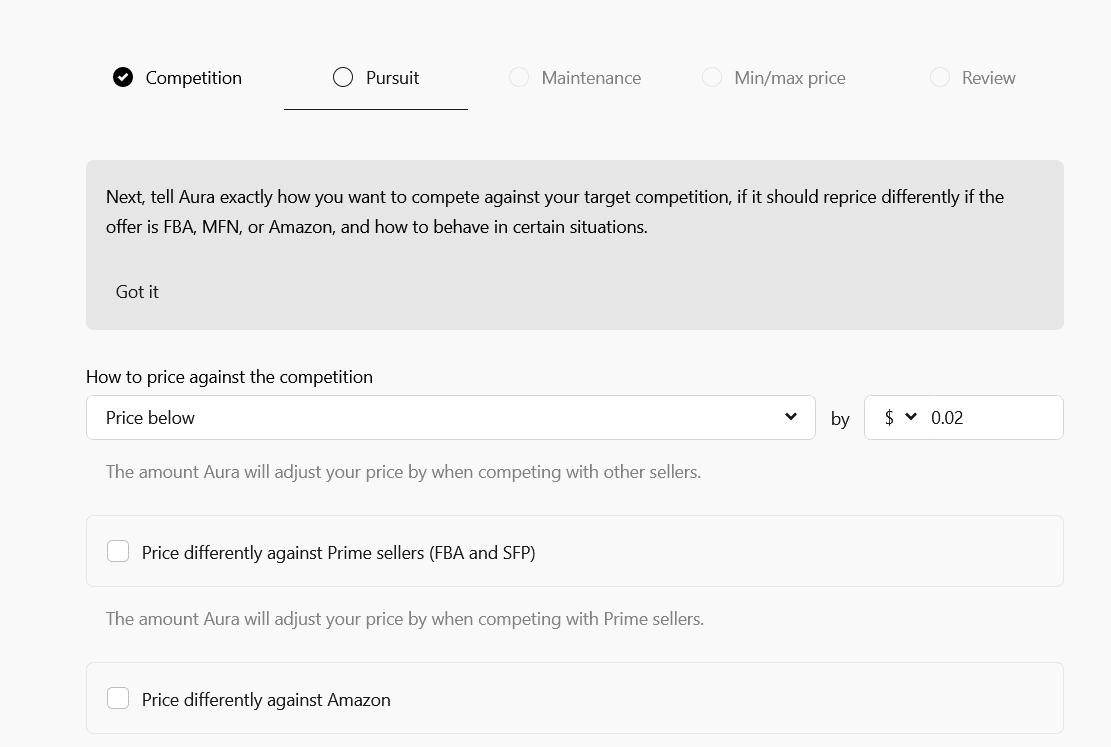1111x747 pixels.
Task: Click the Pursuit step circle icon
Action: 343,78
